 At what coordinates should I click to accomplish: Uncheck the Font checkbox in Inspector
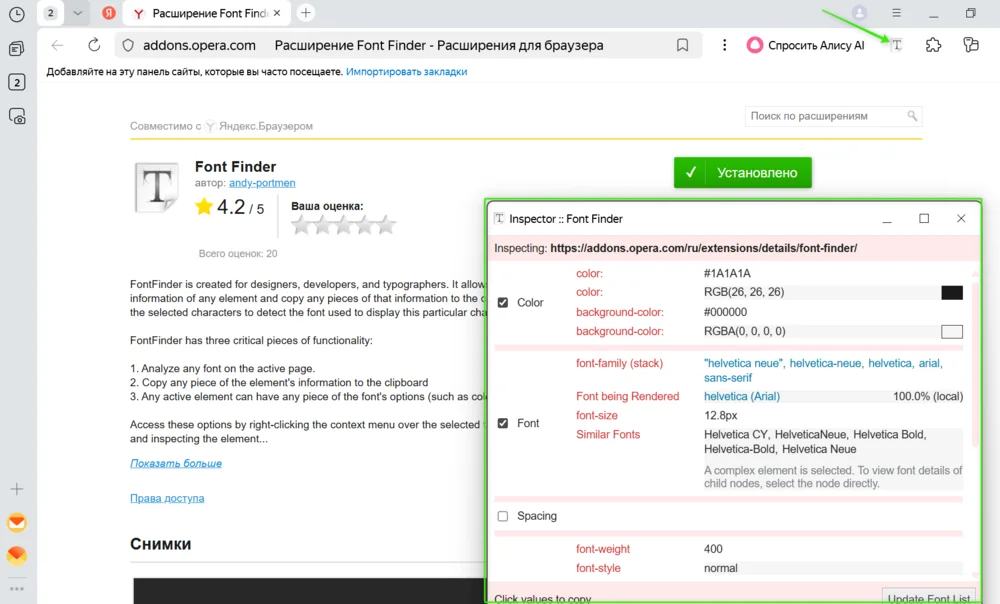coord(503,423)
